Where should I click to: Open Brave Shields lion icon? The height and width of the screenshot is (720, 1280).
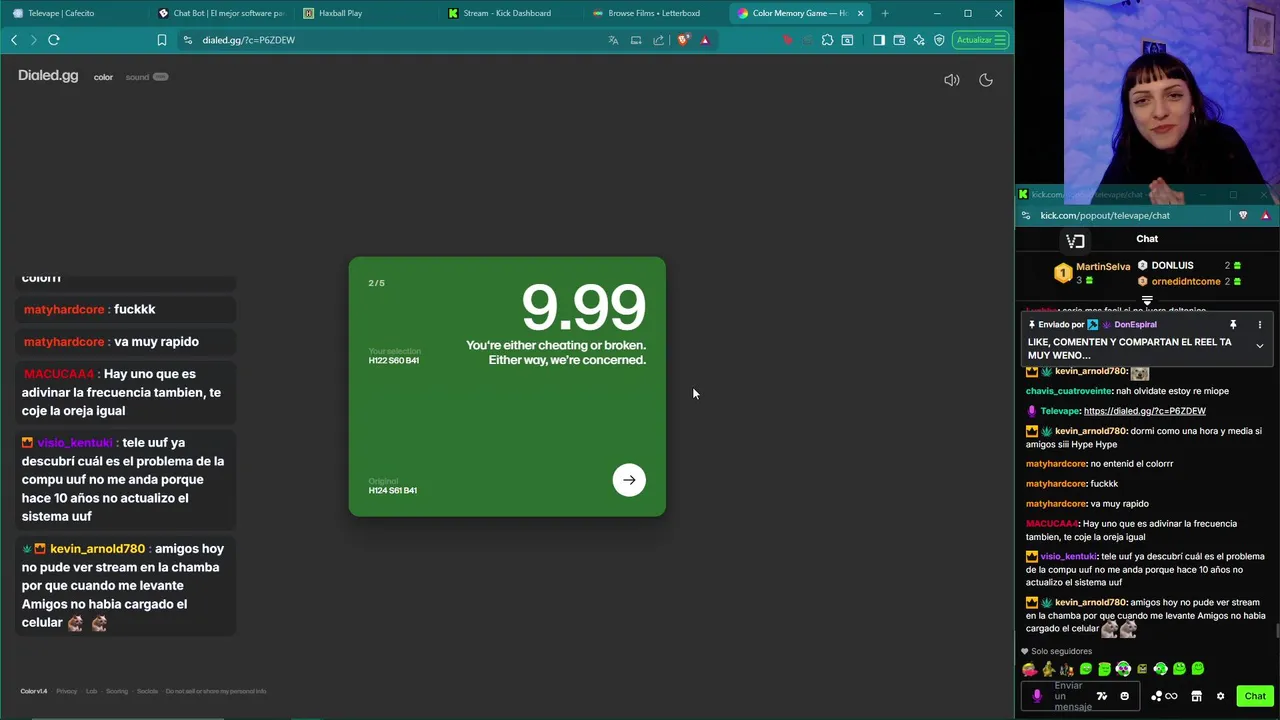[x=683, y=40]
